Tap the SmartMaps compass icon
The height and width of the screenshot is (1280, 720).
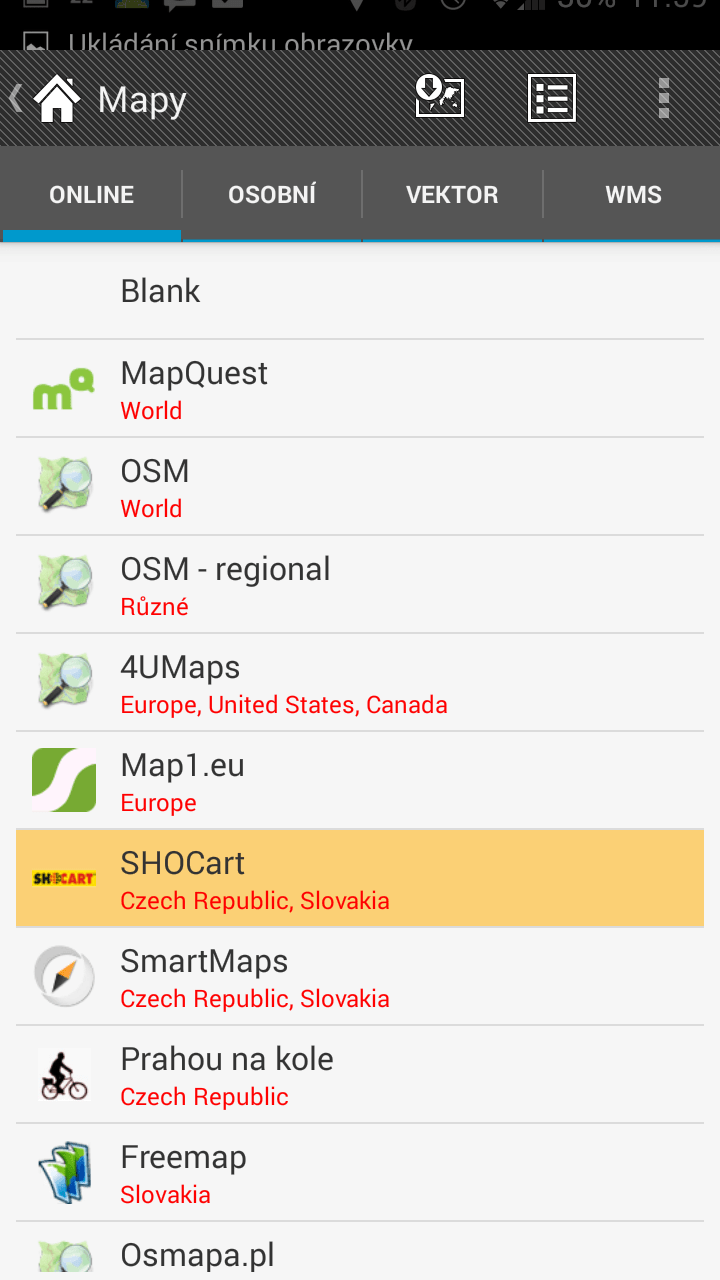[64, 976]
